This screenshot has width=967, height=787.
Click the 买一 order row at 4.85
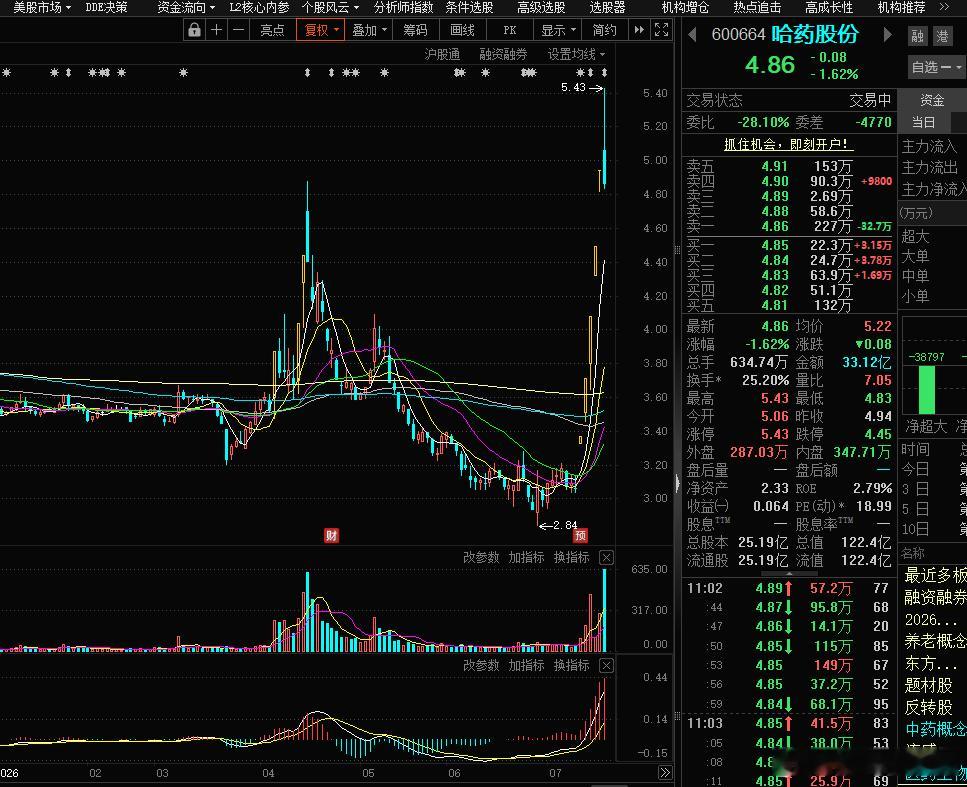[789, 245]
